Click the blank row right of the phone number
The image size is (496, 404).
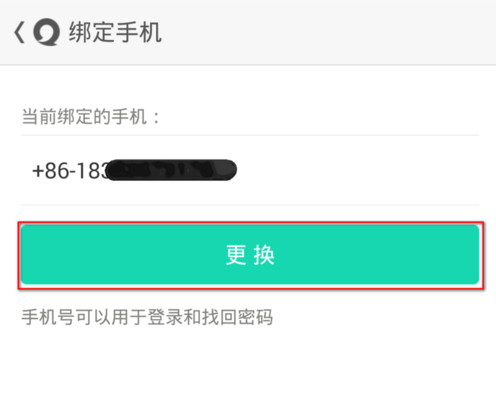(x=358, y=170)
